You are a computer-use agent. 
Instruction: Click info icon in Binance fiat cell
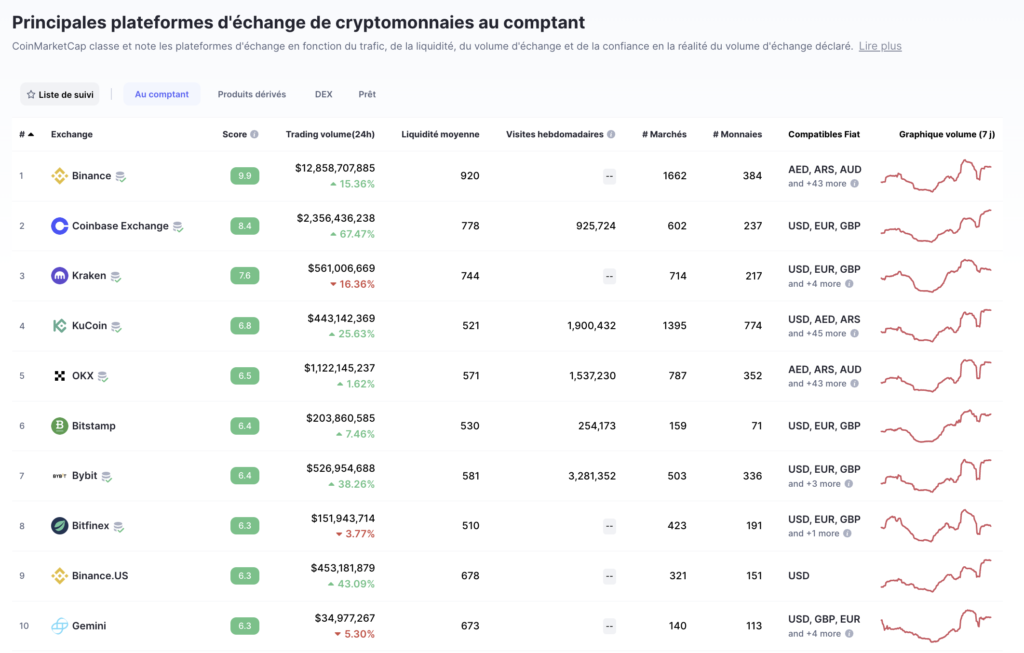[855, 183]
